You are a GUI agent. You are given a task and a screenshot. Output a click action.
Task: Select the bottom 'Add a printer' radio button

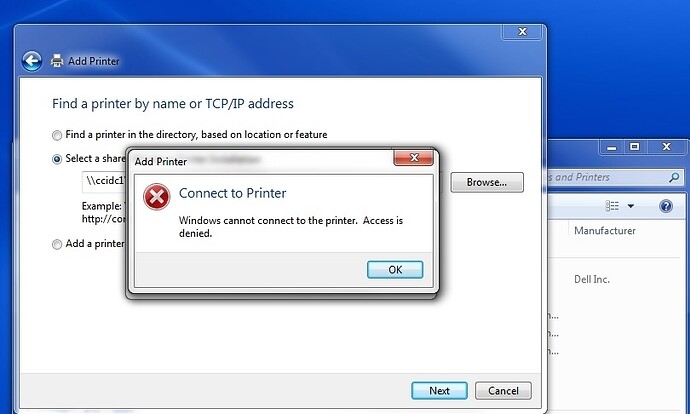click(x=57, y=244)
